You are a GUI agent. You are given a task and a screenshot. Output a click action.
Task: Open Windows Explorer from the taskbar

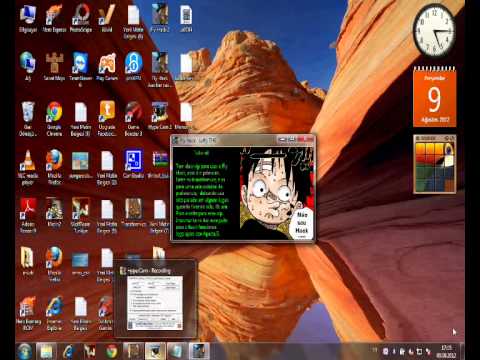[46, 351]
